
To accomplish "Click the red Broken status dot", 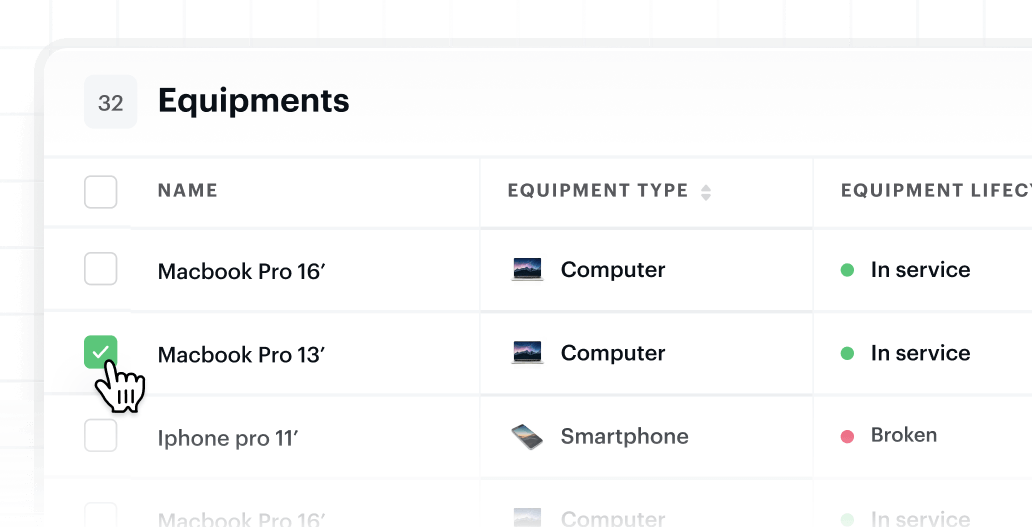I will tap(847, 436).
